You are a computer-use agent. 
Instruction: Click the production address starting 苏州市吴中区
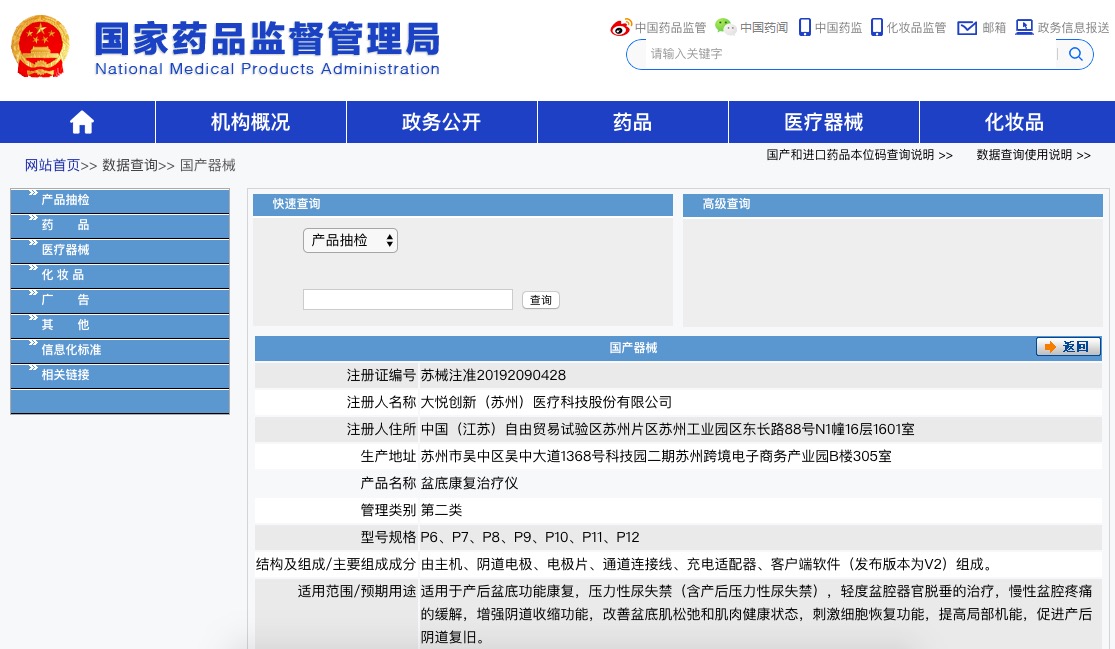pyautogui.click(x=656, y=456)
